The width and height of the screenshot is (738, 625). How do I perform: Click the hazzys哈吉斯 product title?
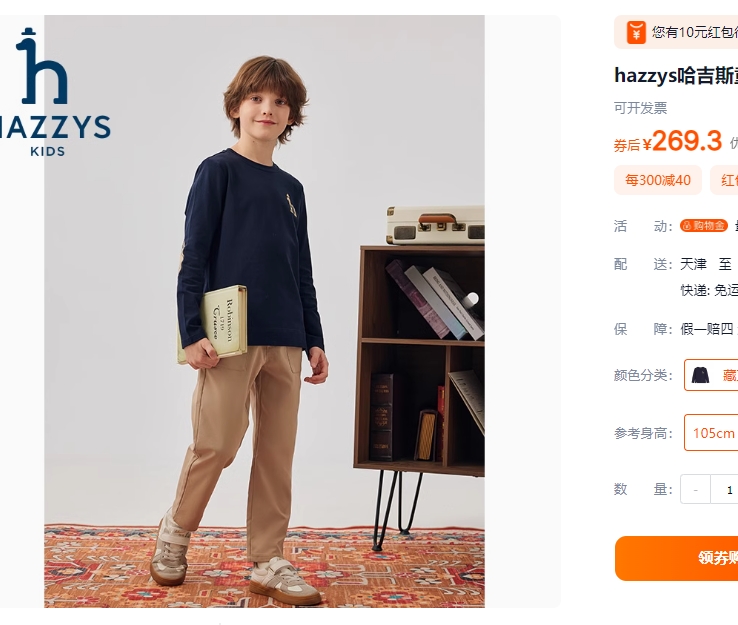(x=676, y=76)
